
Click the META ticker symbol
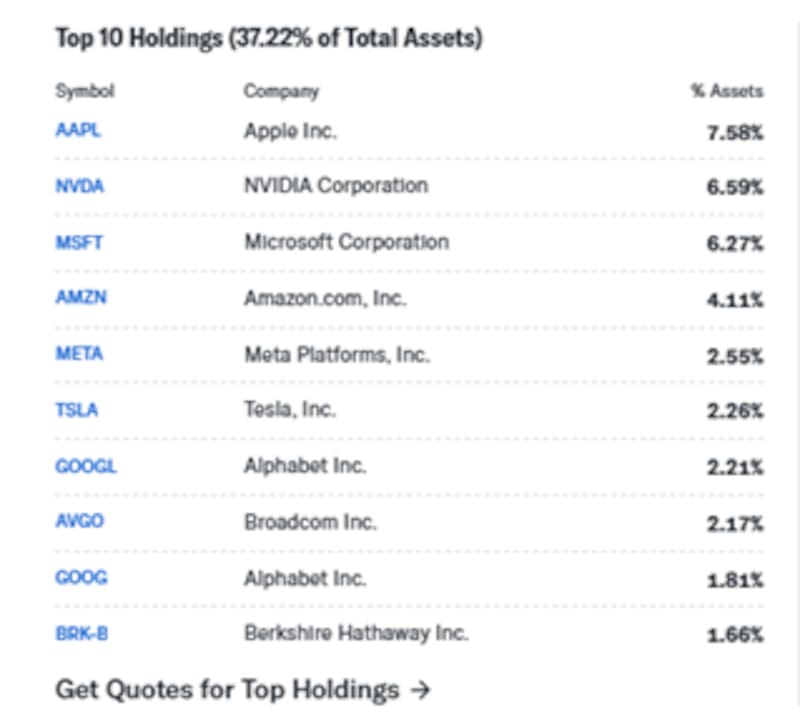pos(79,354)
